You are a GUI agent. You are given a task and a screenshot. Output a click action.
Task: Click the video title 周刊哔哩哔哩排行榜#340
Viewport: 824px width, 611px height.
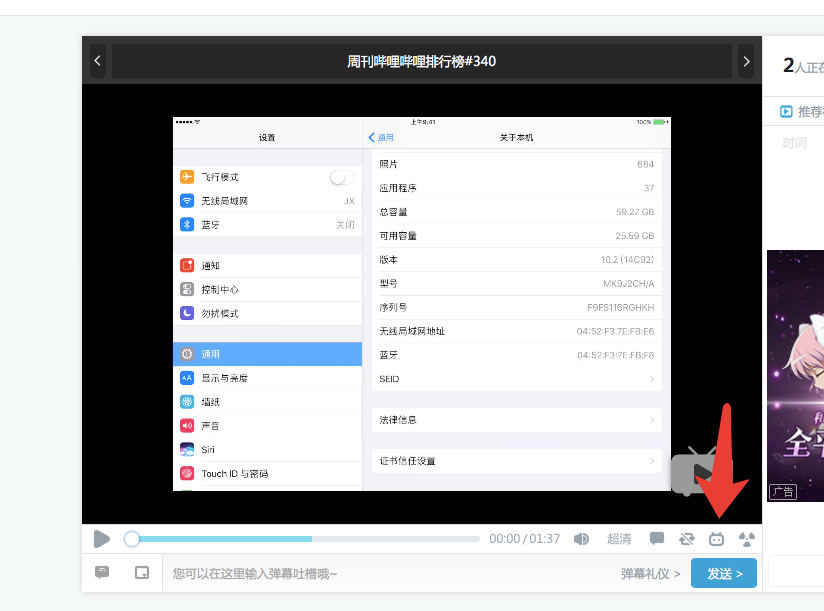tap(421, 61)
